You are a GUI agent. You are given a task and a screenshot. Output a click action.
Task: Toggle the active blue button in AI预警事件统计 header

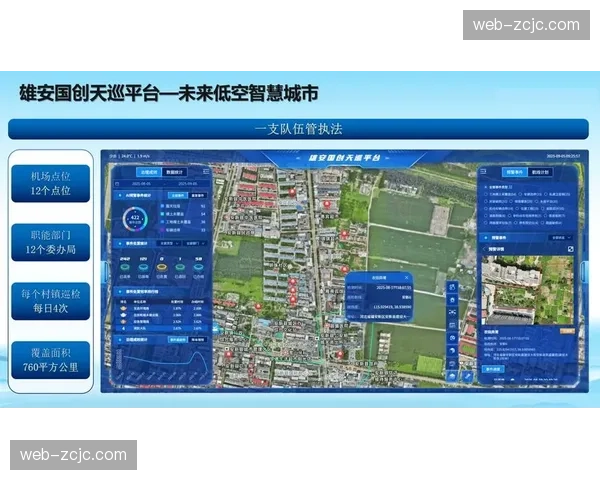point(178,196)
